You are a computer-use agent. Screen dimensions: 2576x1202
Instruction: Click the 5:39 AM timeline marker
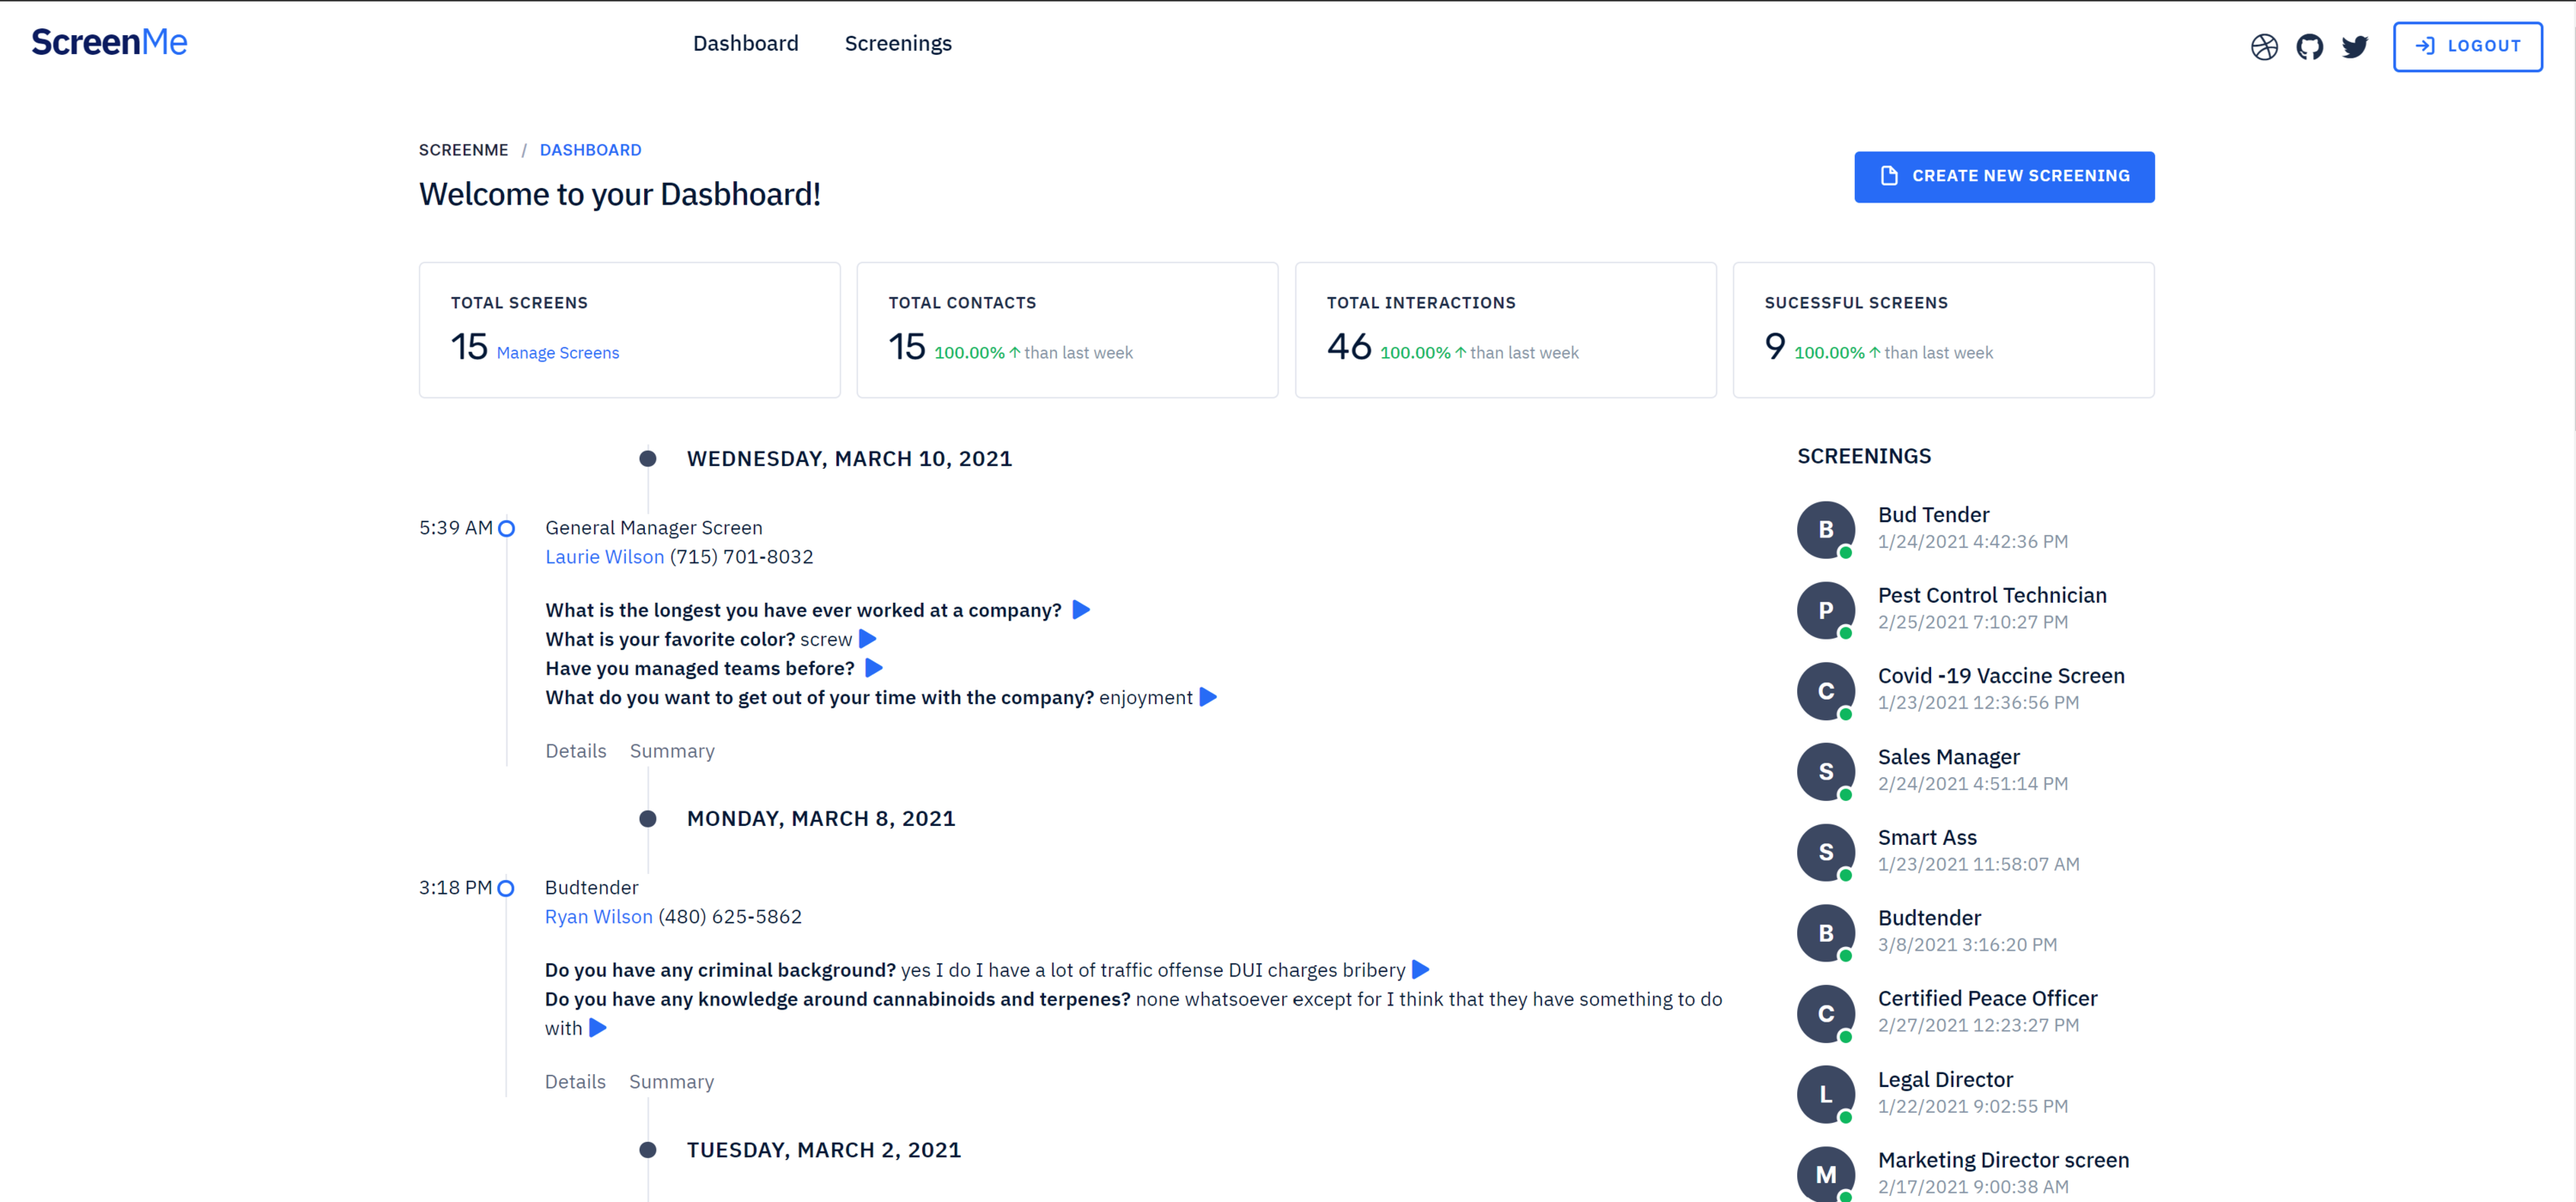pyautogui.click(x=507, y=528)
